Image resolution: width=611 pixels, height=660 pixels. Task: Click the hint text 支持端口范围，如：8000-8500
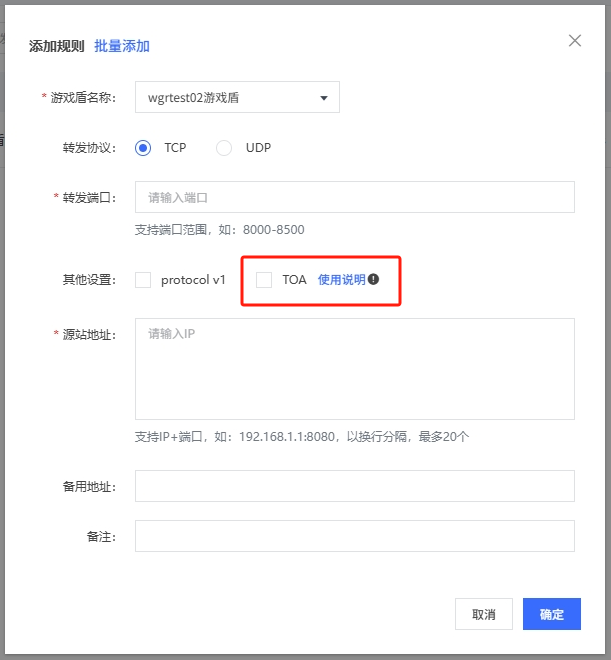[219, 230]
